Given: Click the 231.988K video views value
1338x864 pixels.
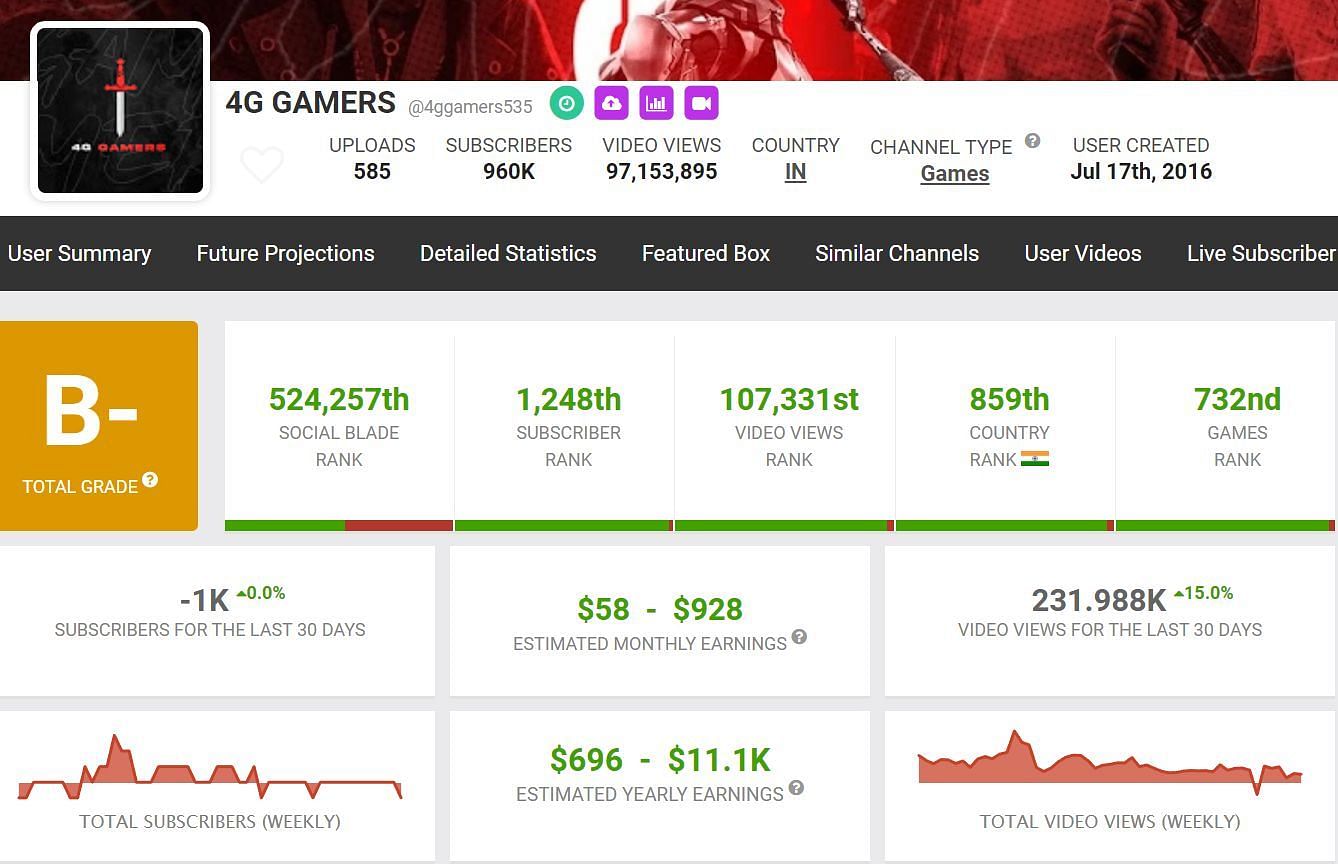Looking at the screenshot, I should tap(1099, 600).
